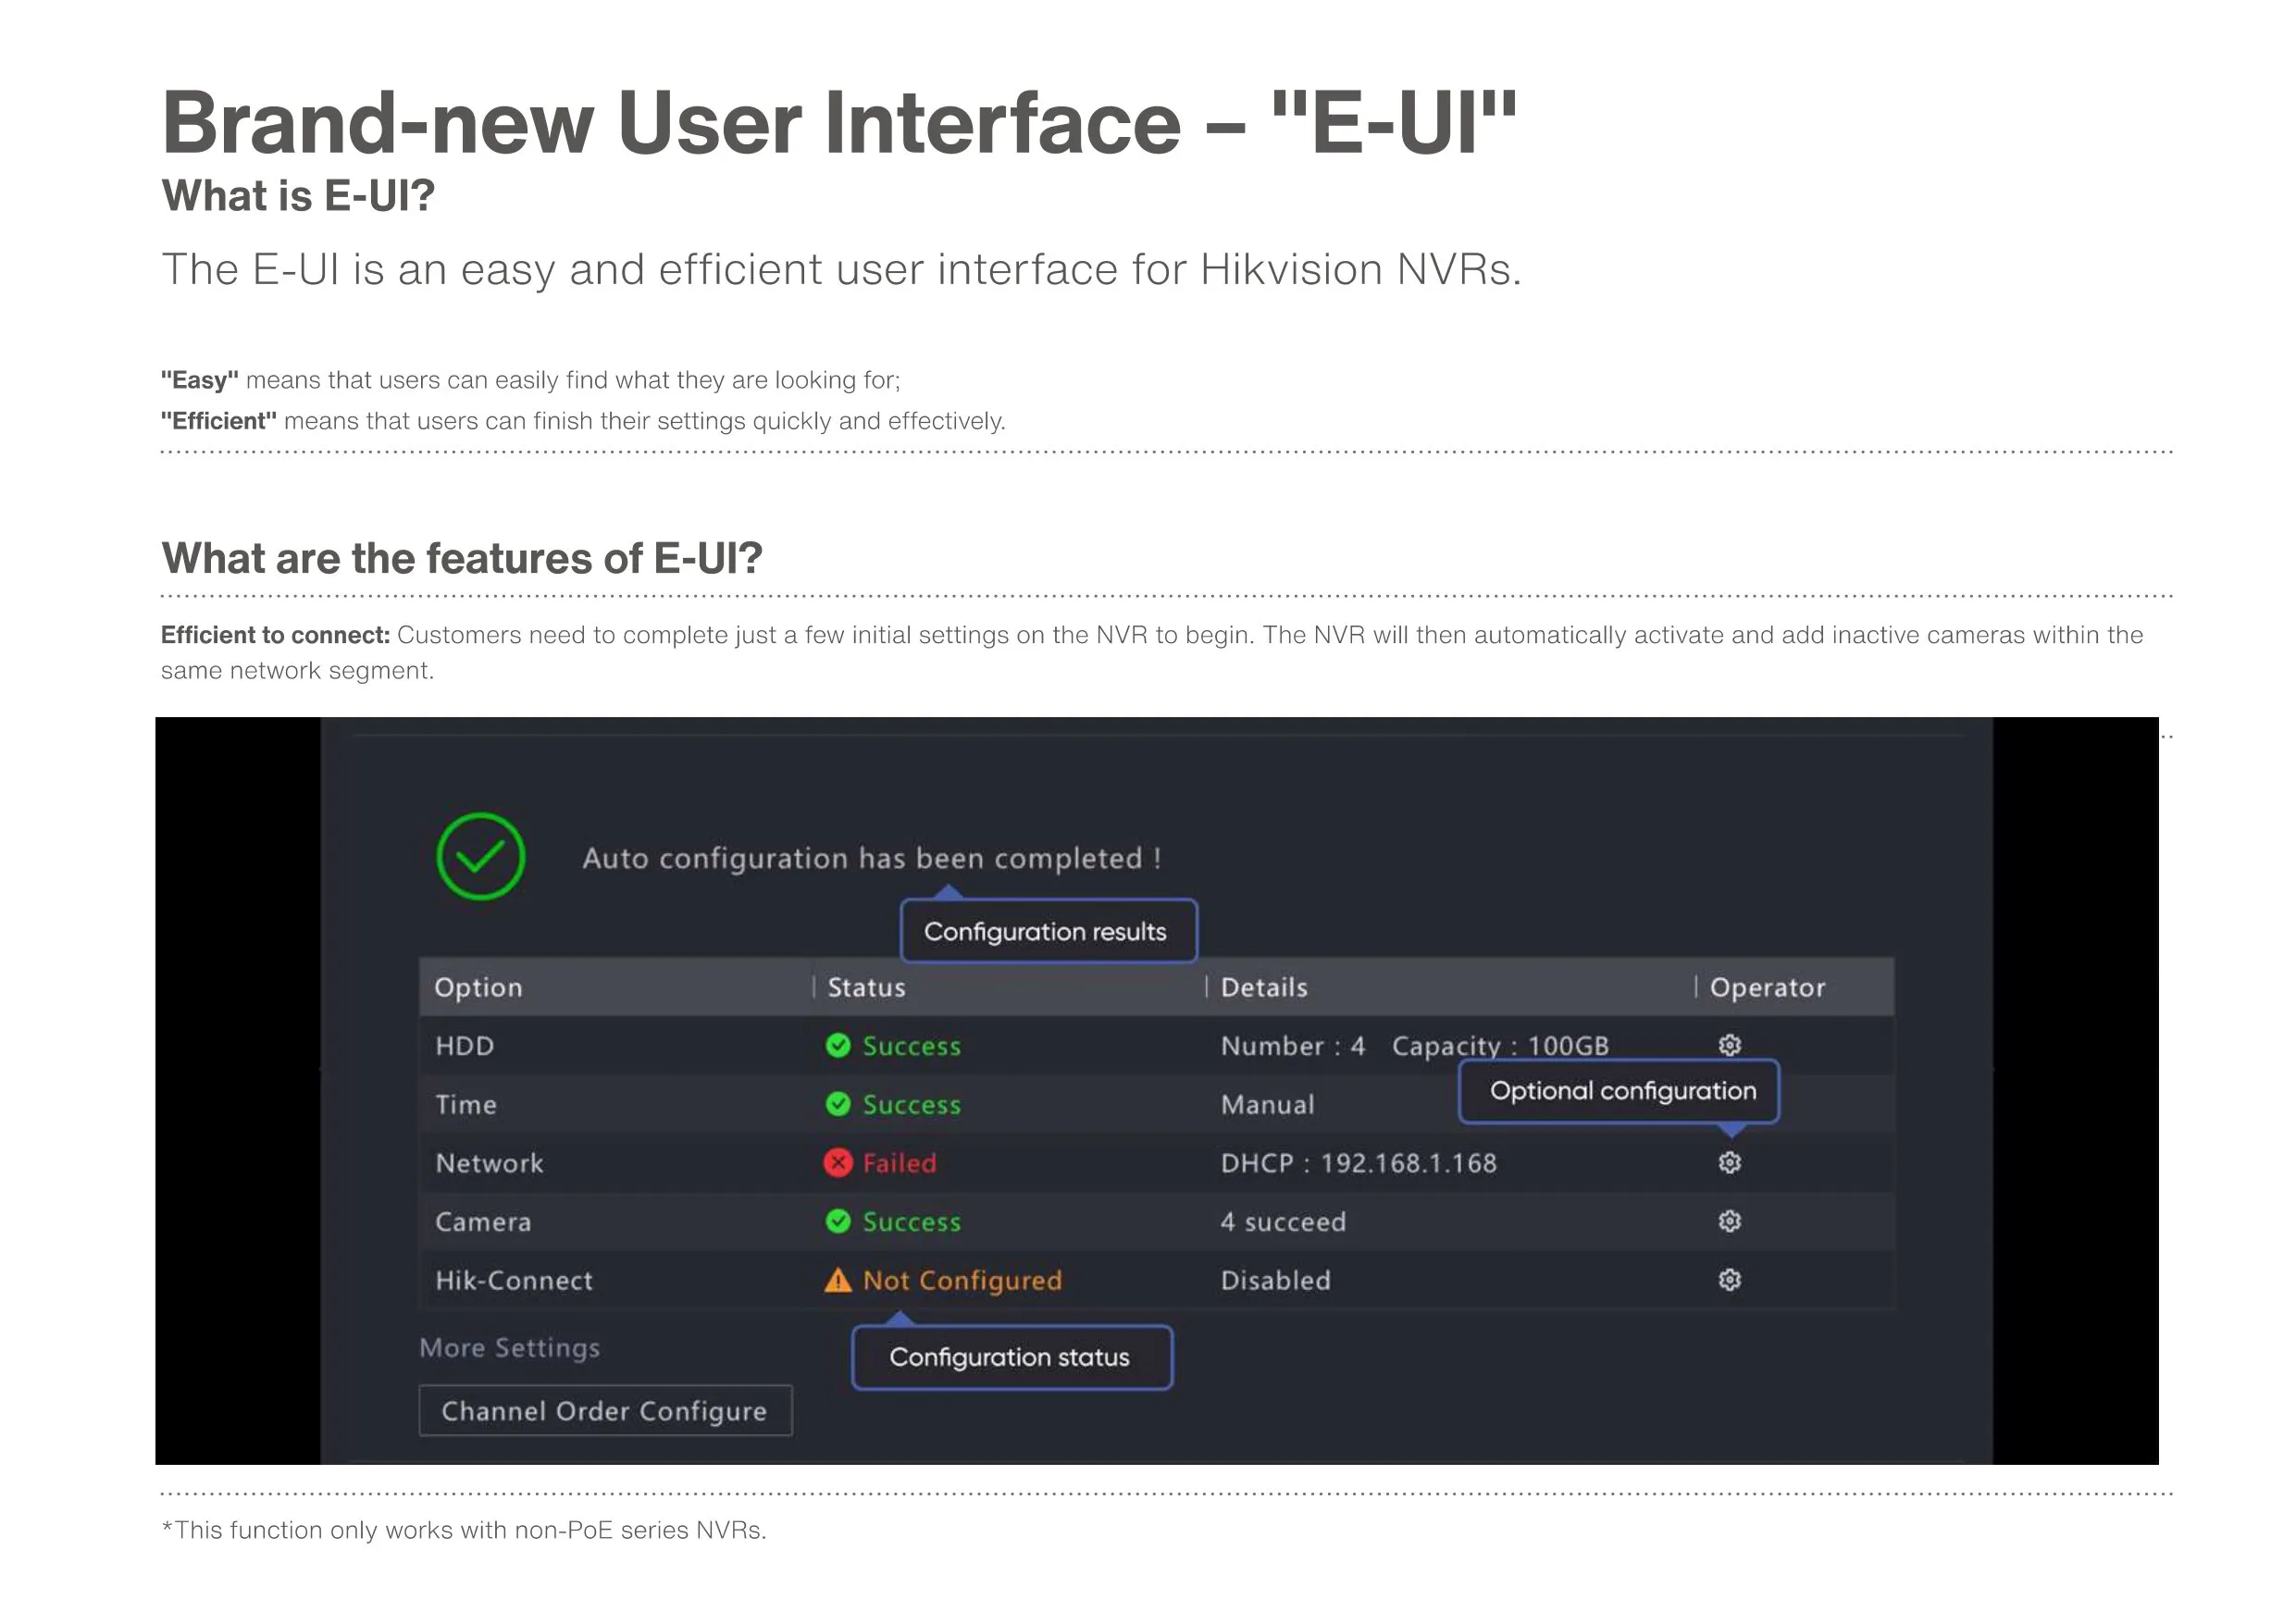The height and width of the screenshot is (1624, 2296).
Task: Select the Operator column header
Action: tap(1767, 987)
